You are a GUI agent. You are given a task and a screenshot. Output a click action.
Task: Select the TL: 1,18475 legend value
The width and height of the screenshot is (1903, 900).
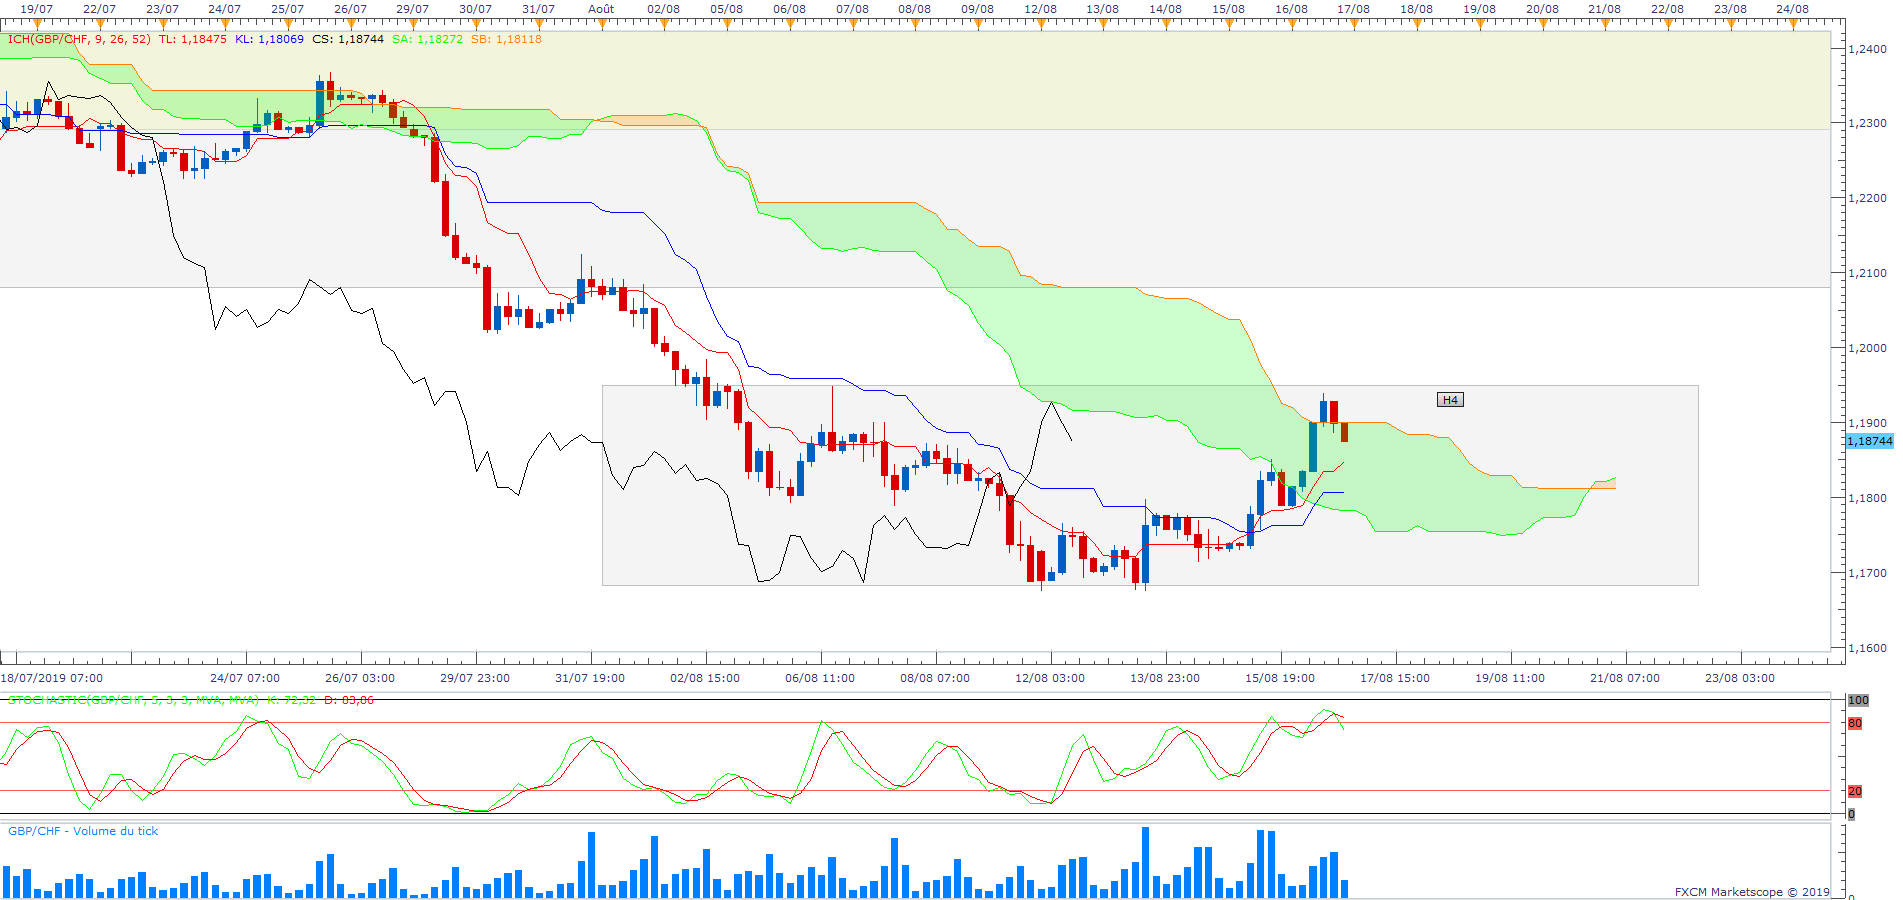pos(193,40)
